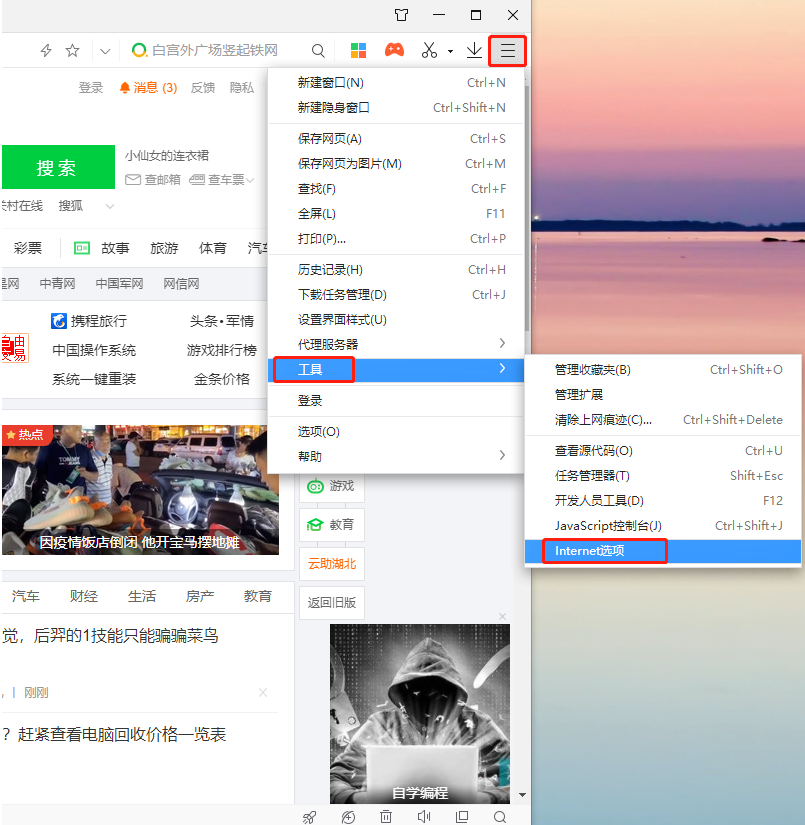Click the 登录 sign-in link
The width and height of the screenshot is (805, 825).
tap(90, 87)
